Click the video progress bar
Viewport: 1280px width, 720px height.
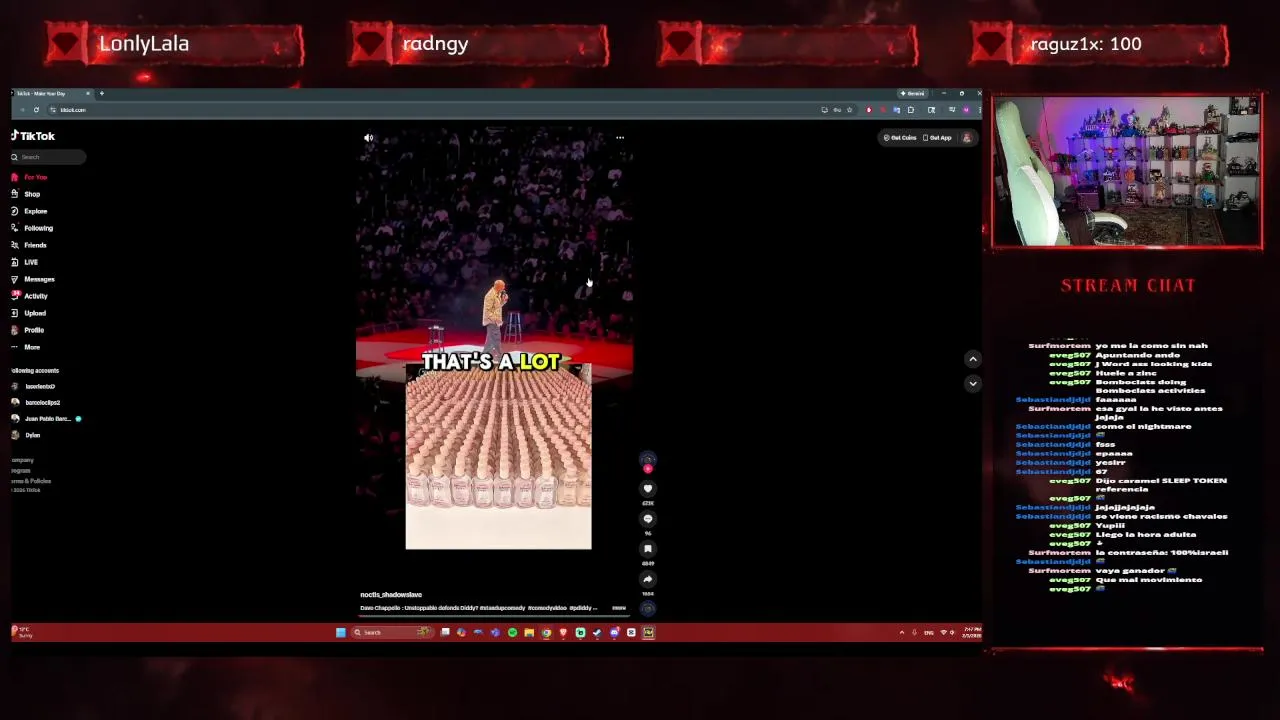click(x=495, y=616)
